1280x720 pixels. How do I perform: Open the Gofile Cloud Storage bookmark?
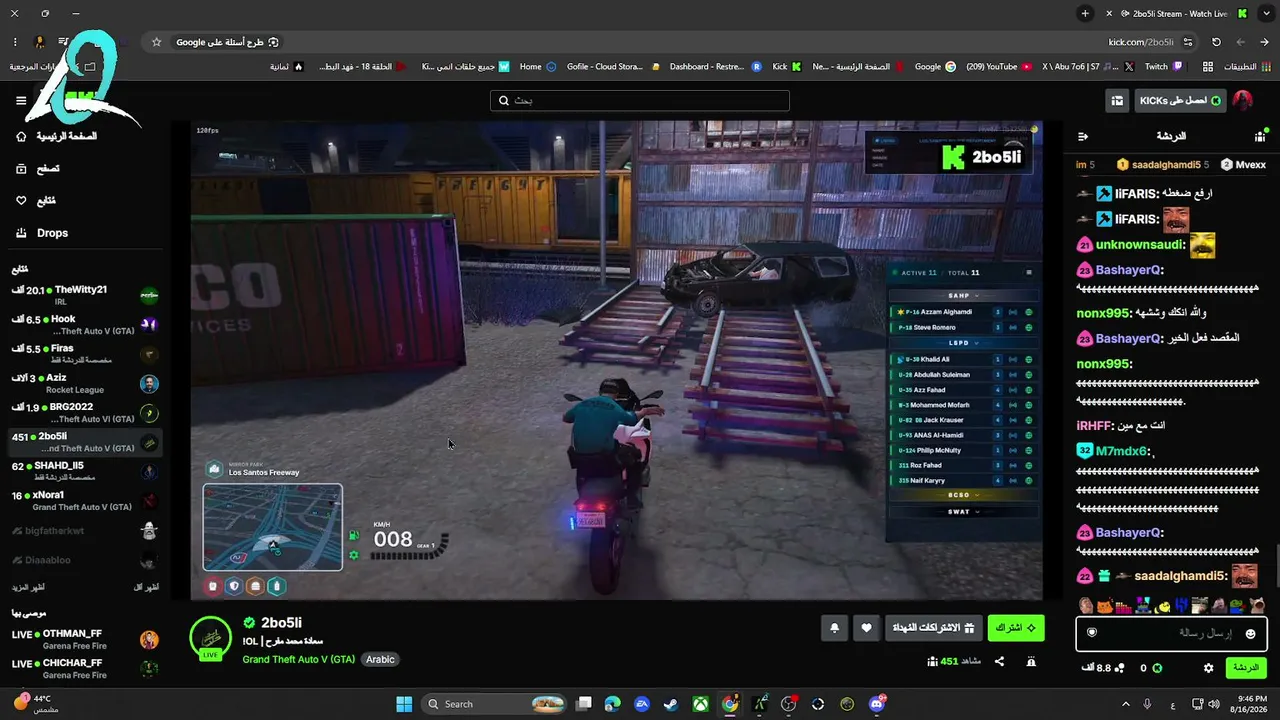point(614,67)
